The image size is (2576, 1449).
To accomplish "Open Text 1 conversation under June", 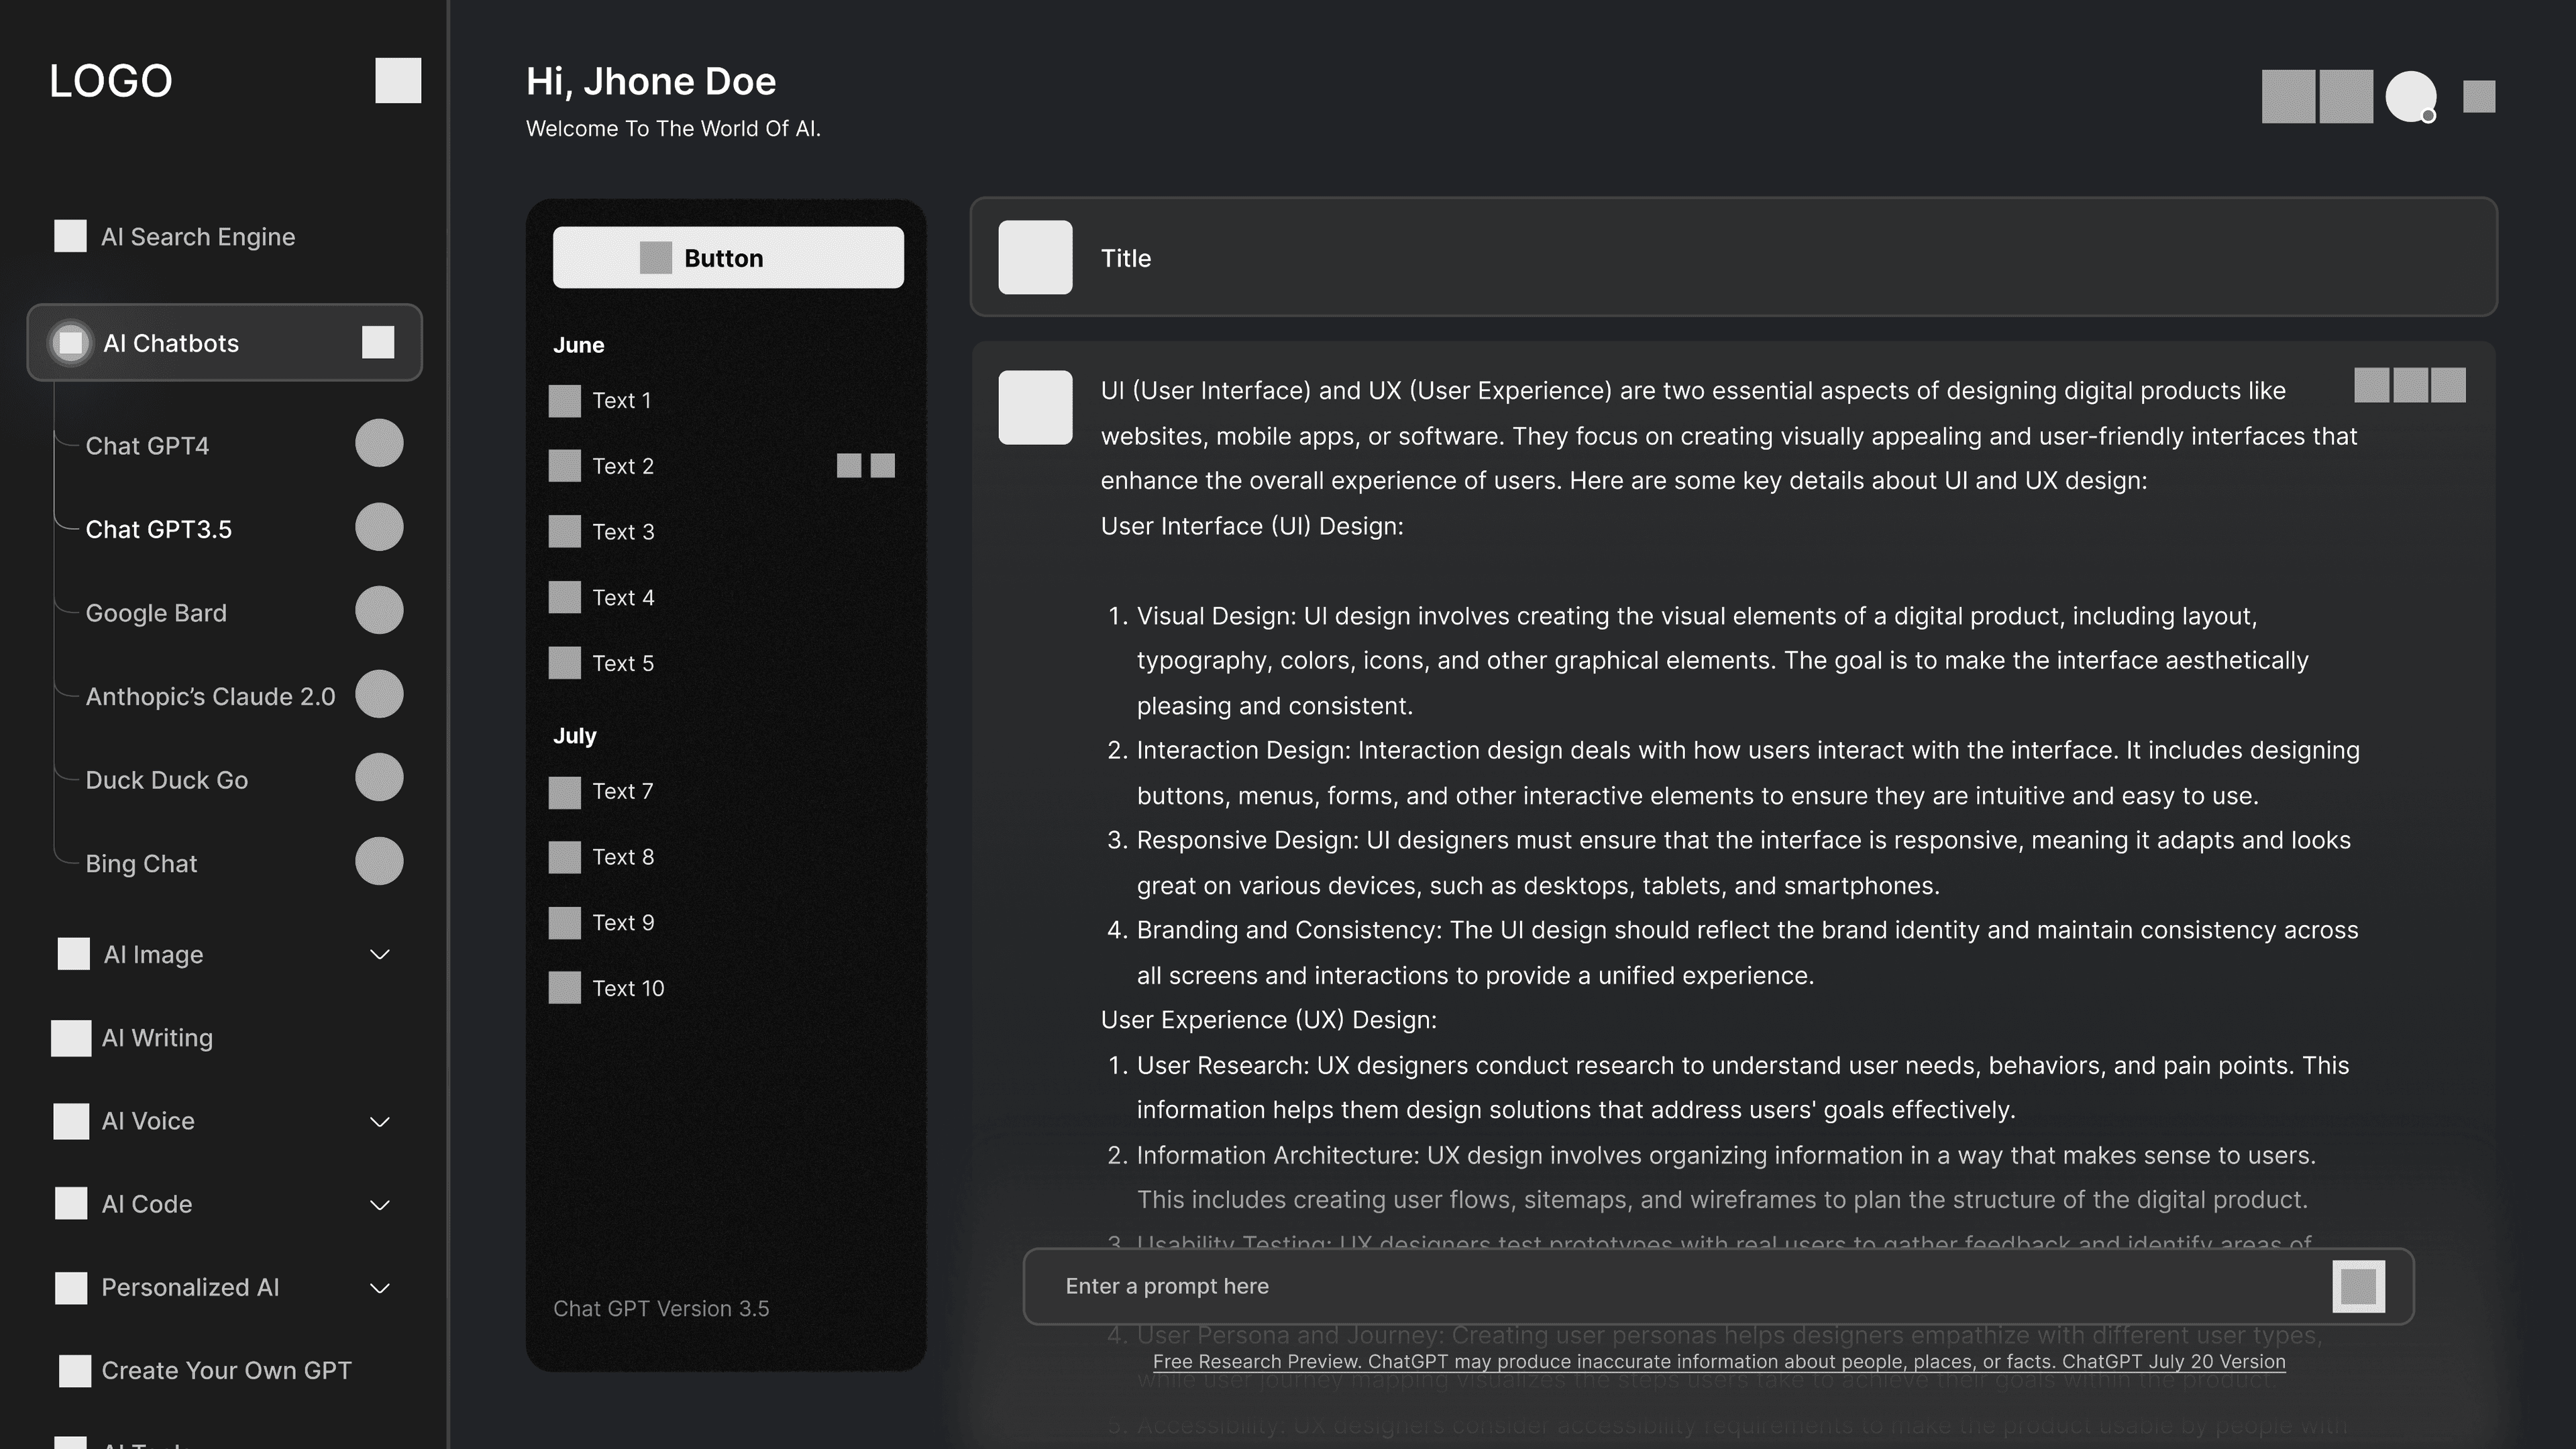I will click(x=621, y=400).
